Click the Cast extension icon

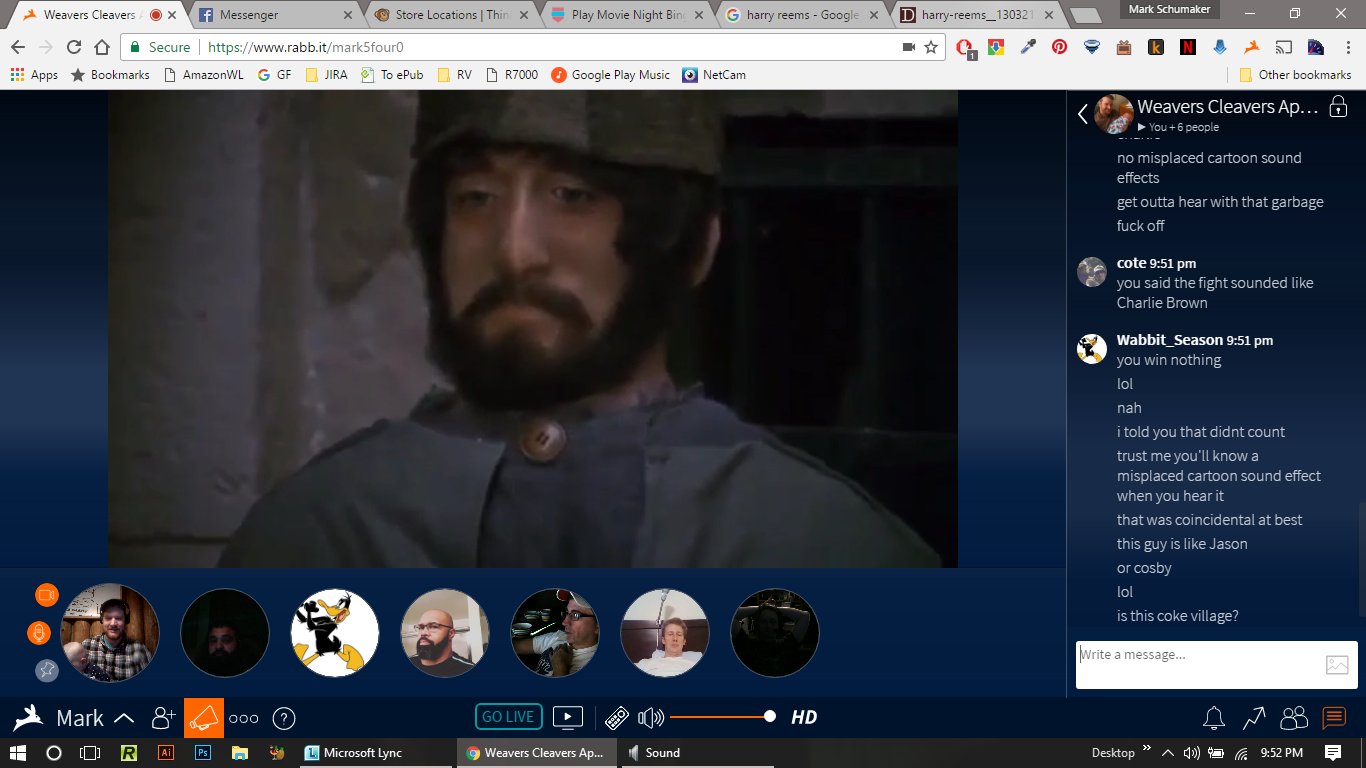1284,47
